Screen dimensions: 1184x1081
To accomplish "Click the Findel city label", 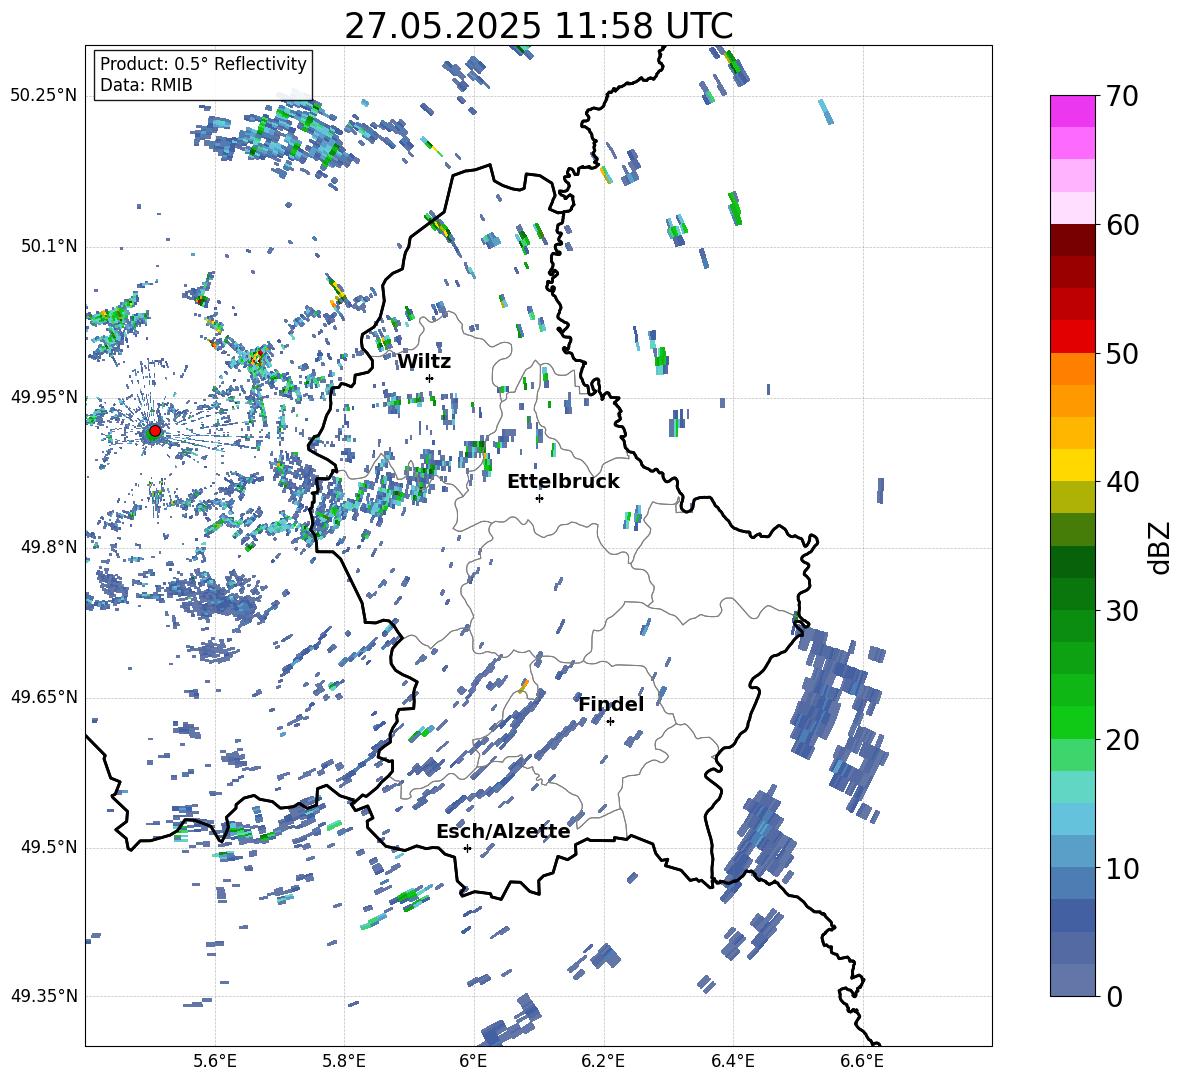I will [x=611, y=704].
